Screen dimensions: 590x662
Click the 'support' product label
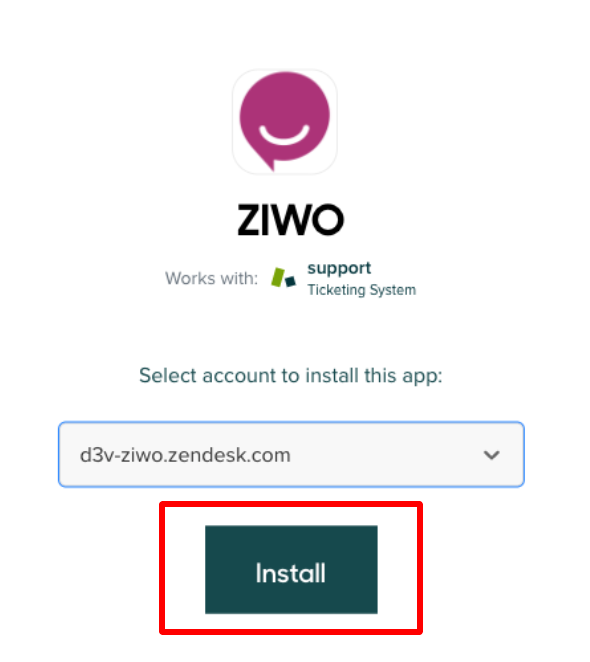pyautogui.click(x=339, y=269)
